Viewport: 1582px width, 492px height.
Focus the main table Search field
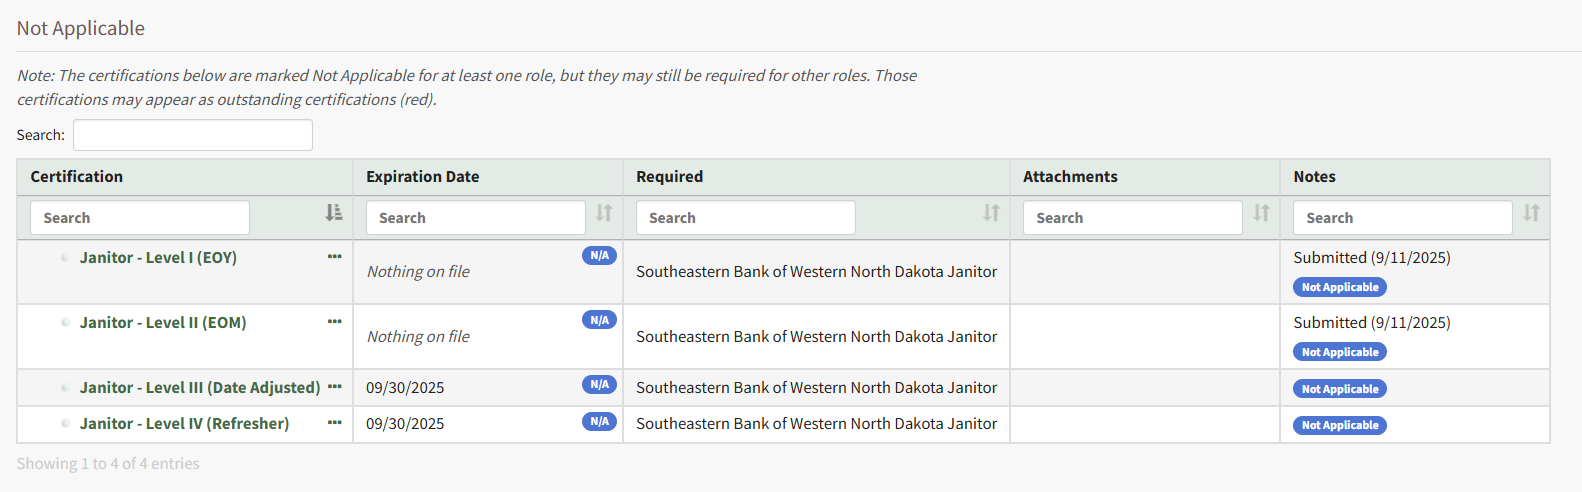pyautogui.click(x=193, y=135)
